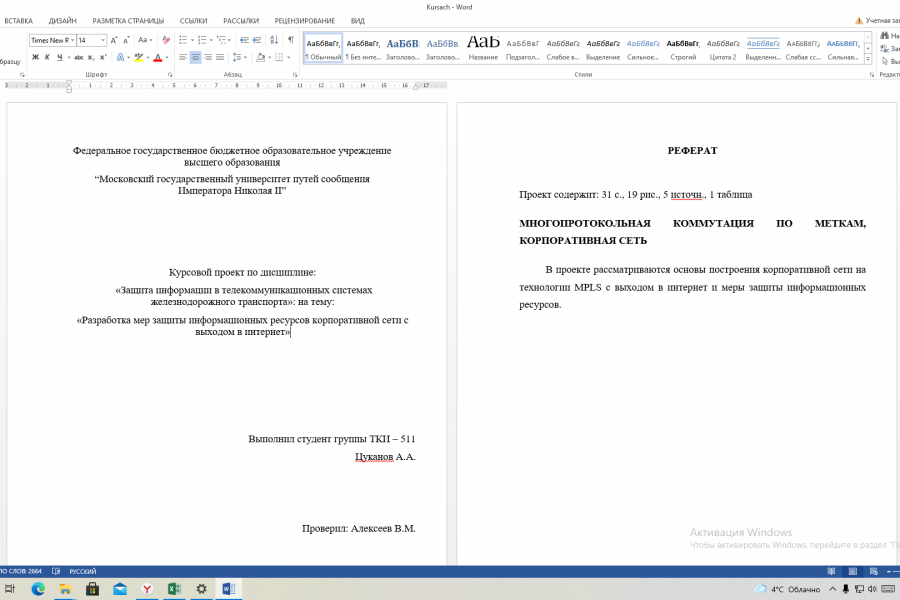Open File Explorer from taskbar
Image resolution: width=900 pixels, height=600 pixels.
click(65, 589)
